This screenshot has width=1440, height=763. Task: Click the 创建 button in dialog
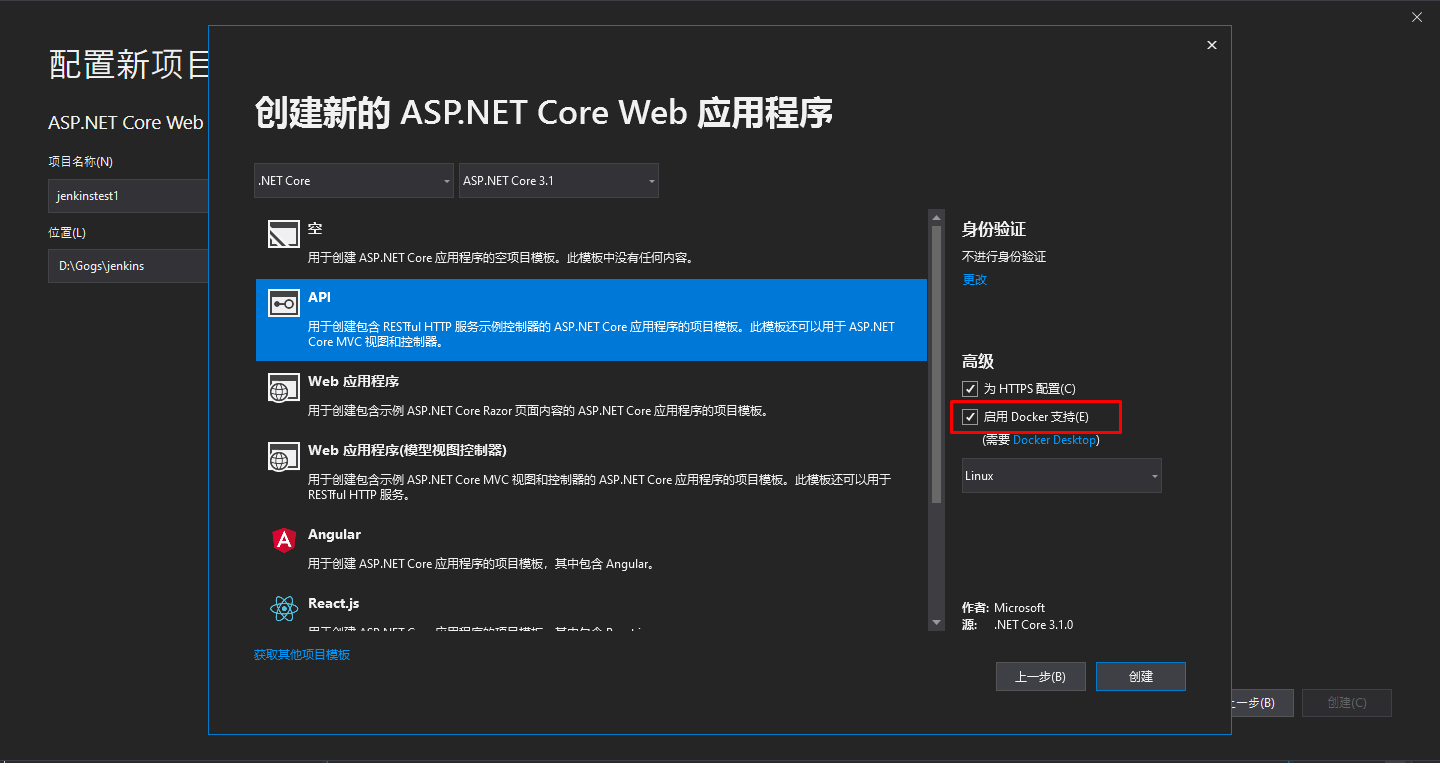coord(1141,676)
